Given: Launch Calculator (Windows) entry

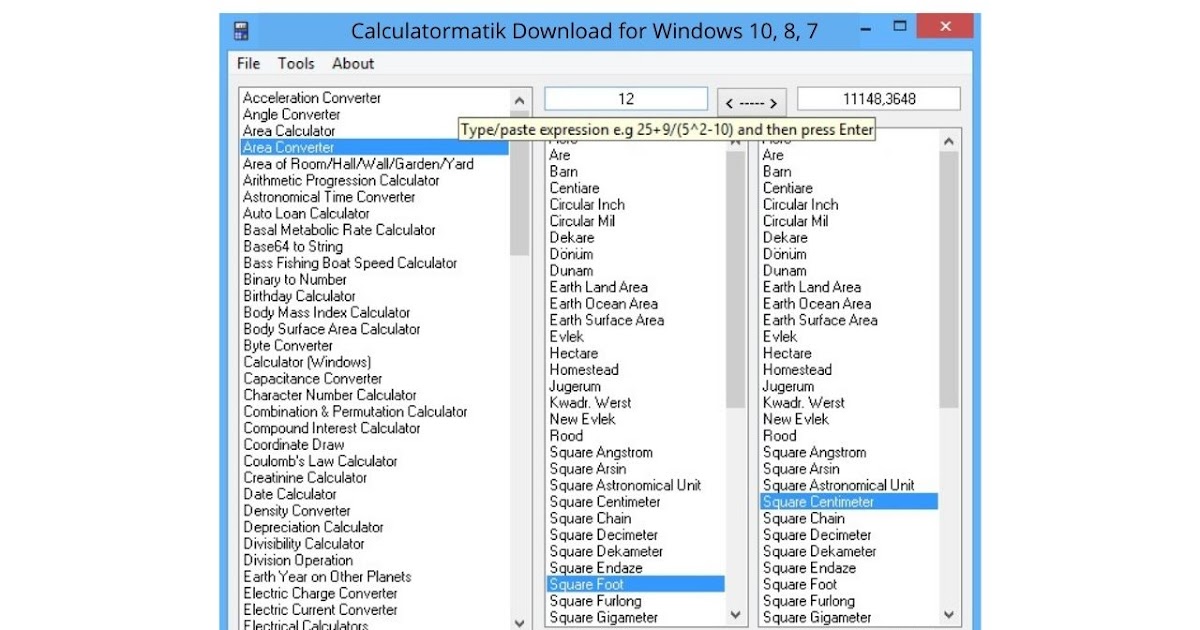Looking at the screenshot, I should 307,362.
